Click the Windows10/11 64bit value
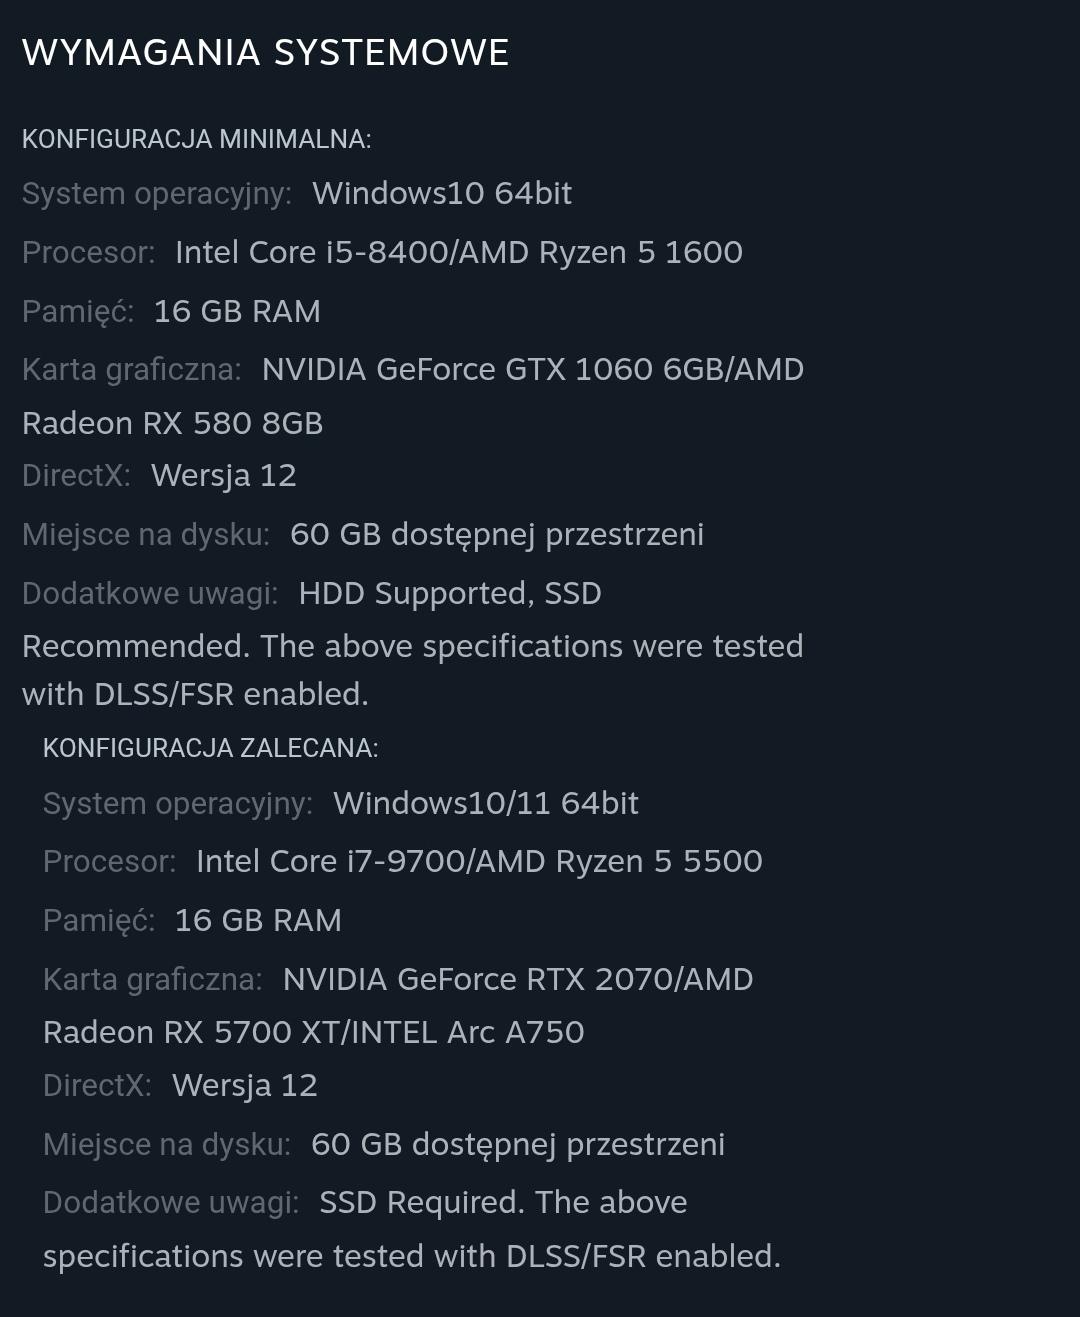The image size is (1080, 1317). pyautogui.click(x=485, y=803)
